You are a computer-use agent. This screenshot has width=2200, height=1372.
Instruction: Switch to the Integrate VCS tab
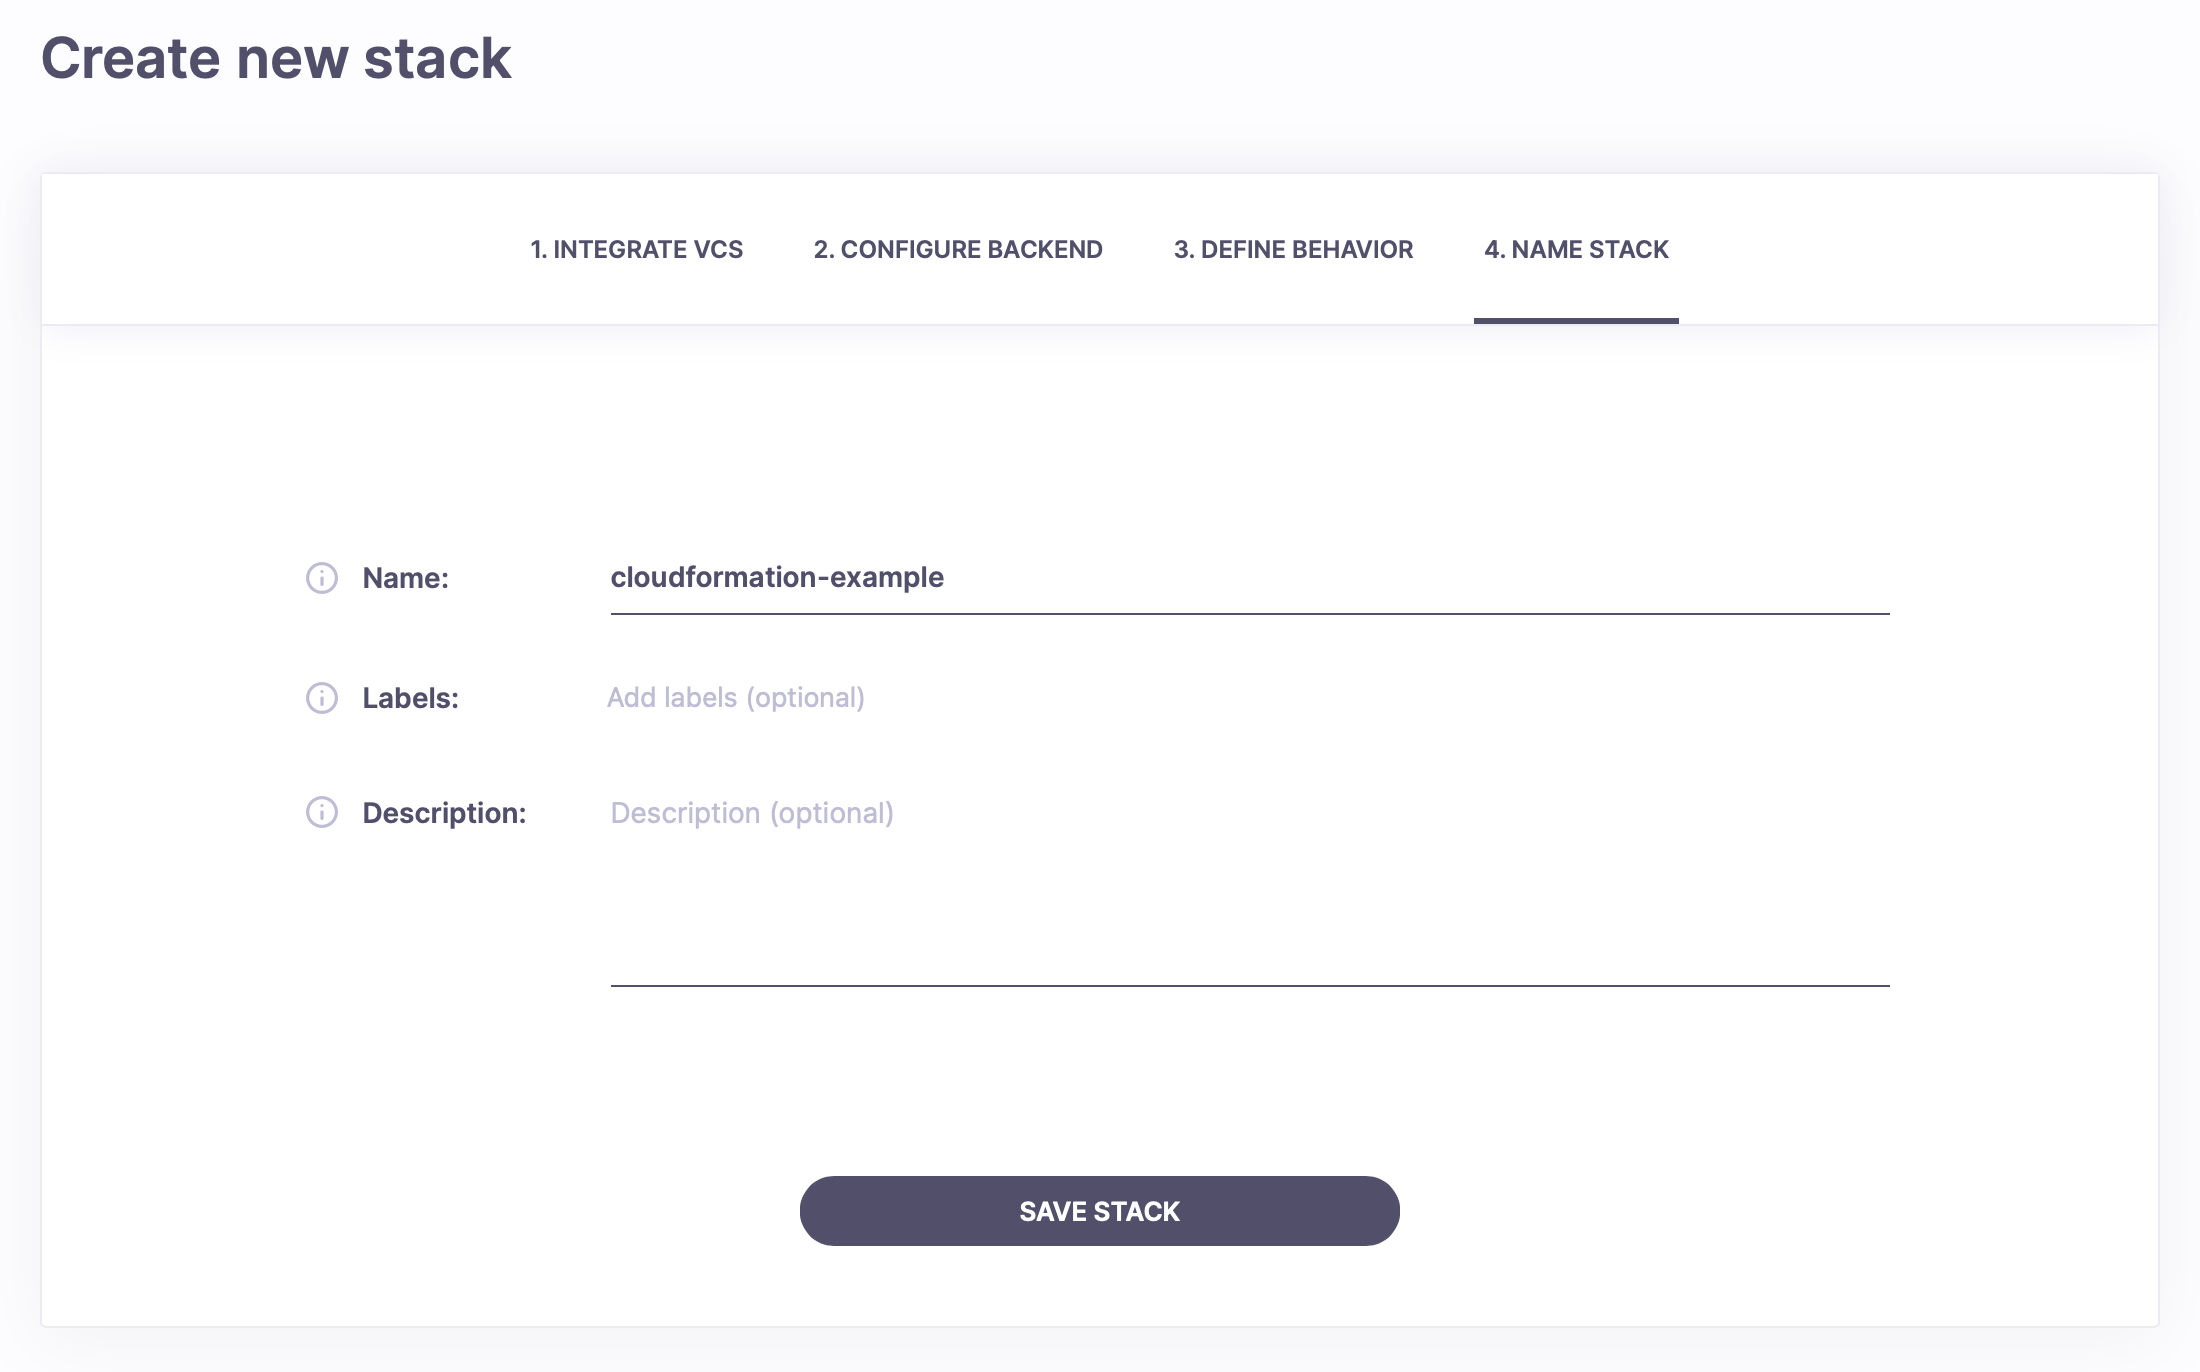(637, 249)
